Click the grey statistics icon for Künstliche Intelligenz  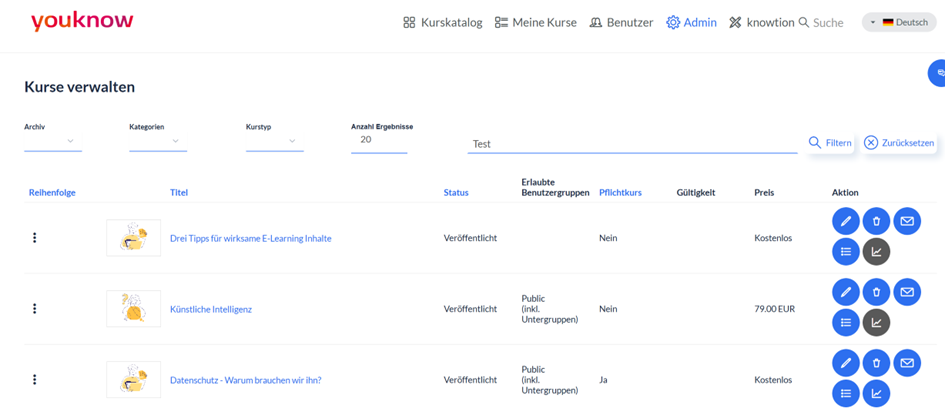(876, 323)
